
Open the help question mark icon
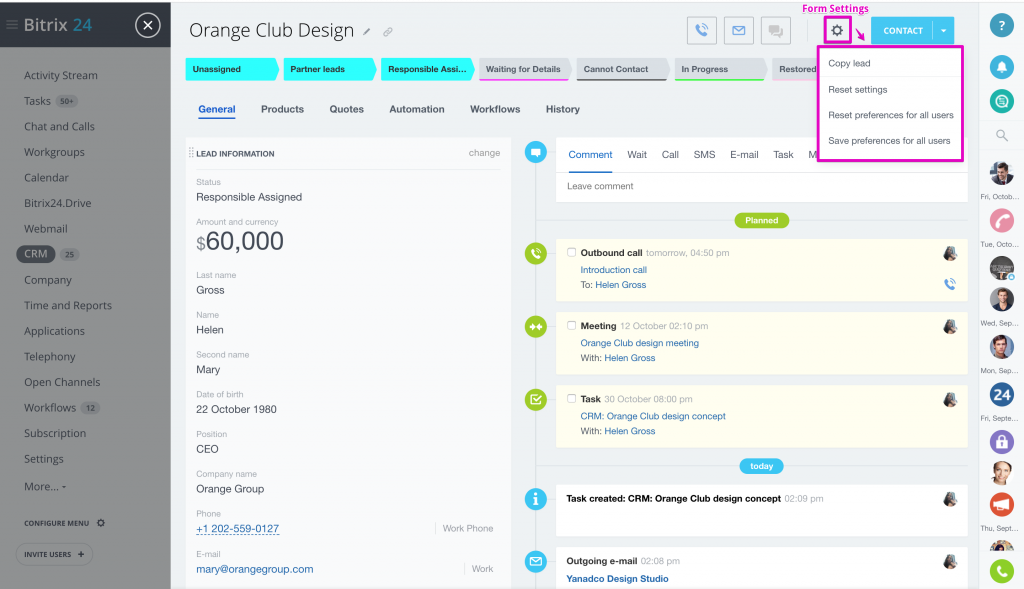tap(1001, 25)
